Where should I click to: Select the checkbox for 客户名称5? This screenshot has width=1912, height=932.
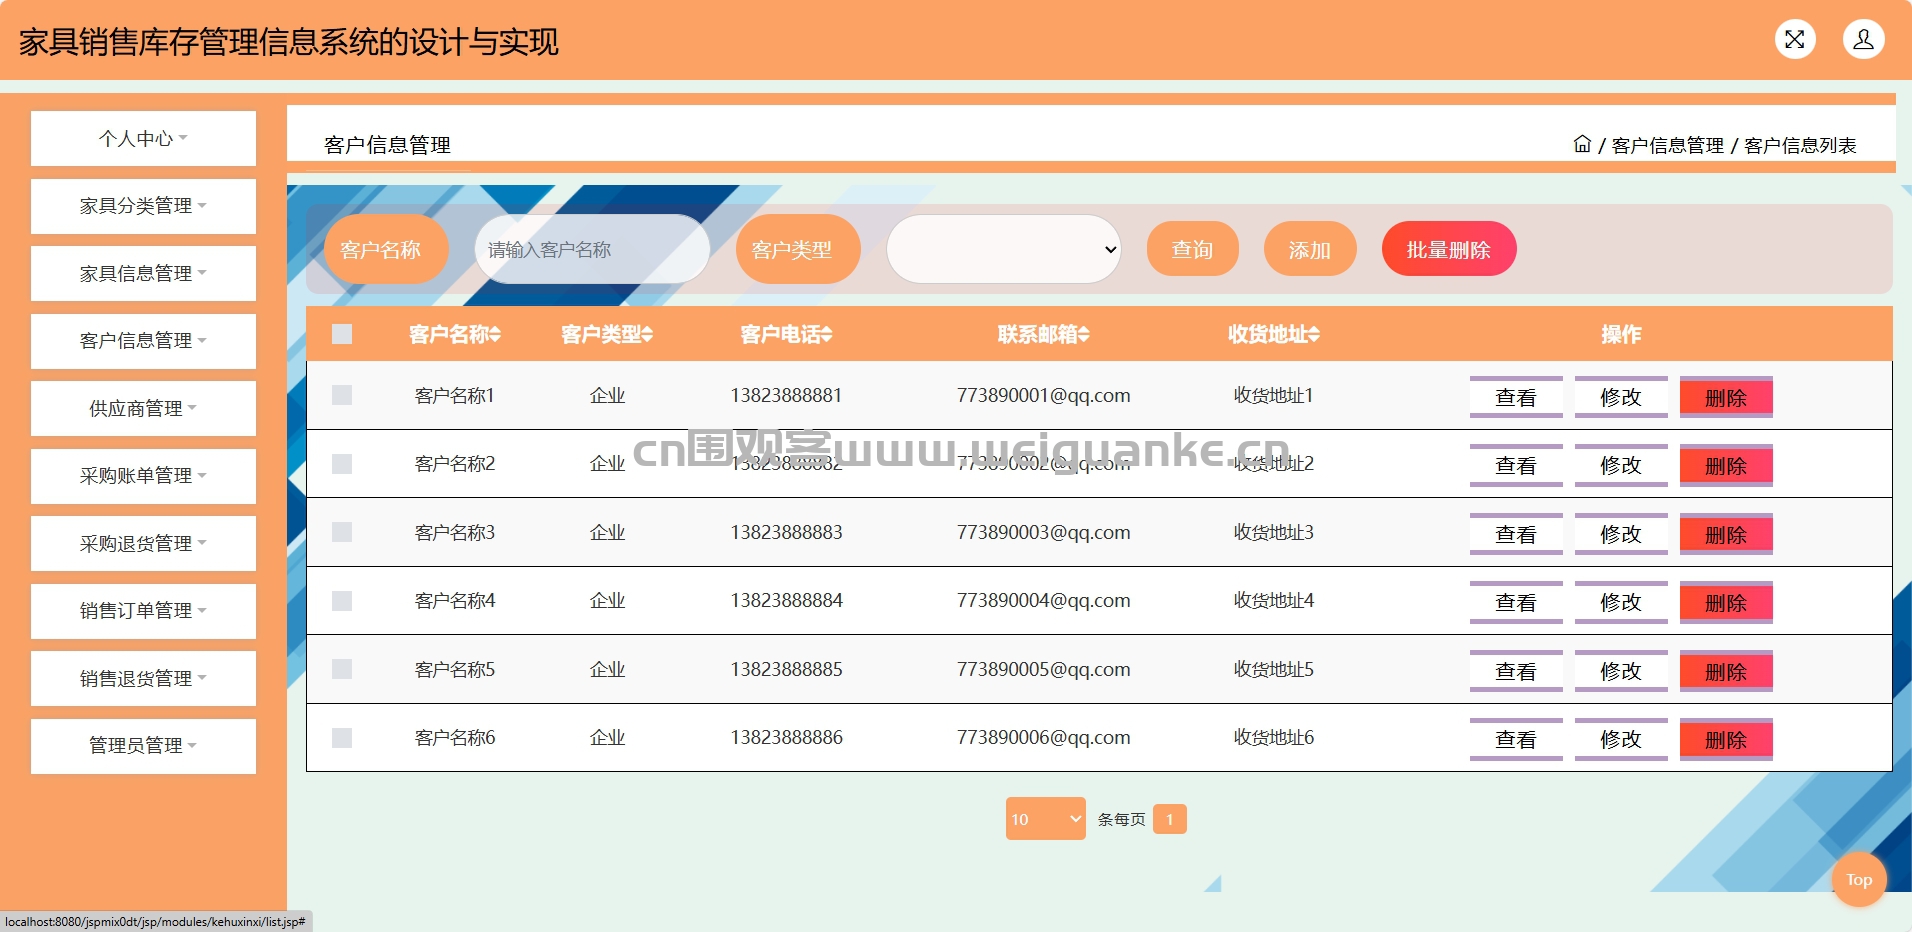click(x=342, y=669)
